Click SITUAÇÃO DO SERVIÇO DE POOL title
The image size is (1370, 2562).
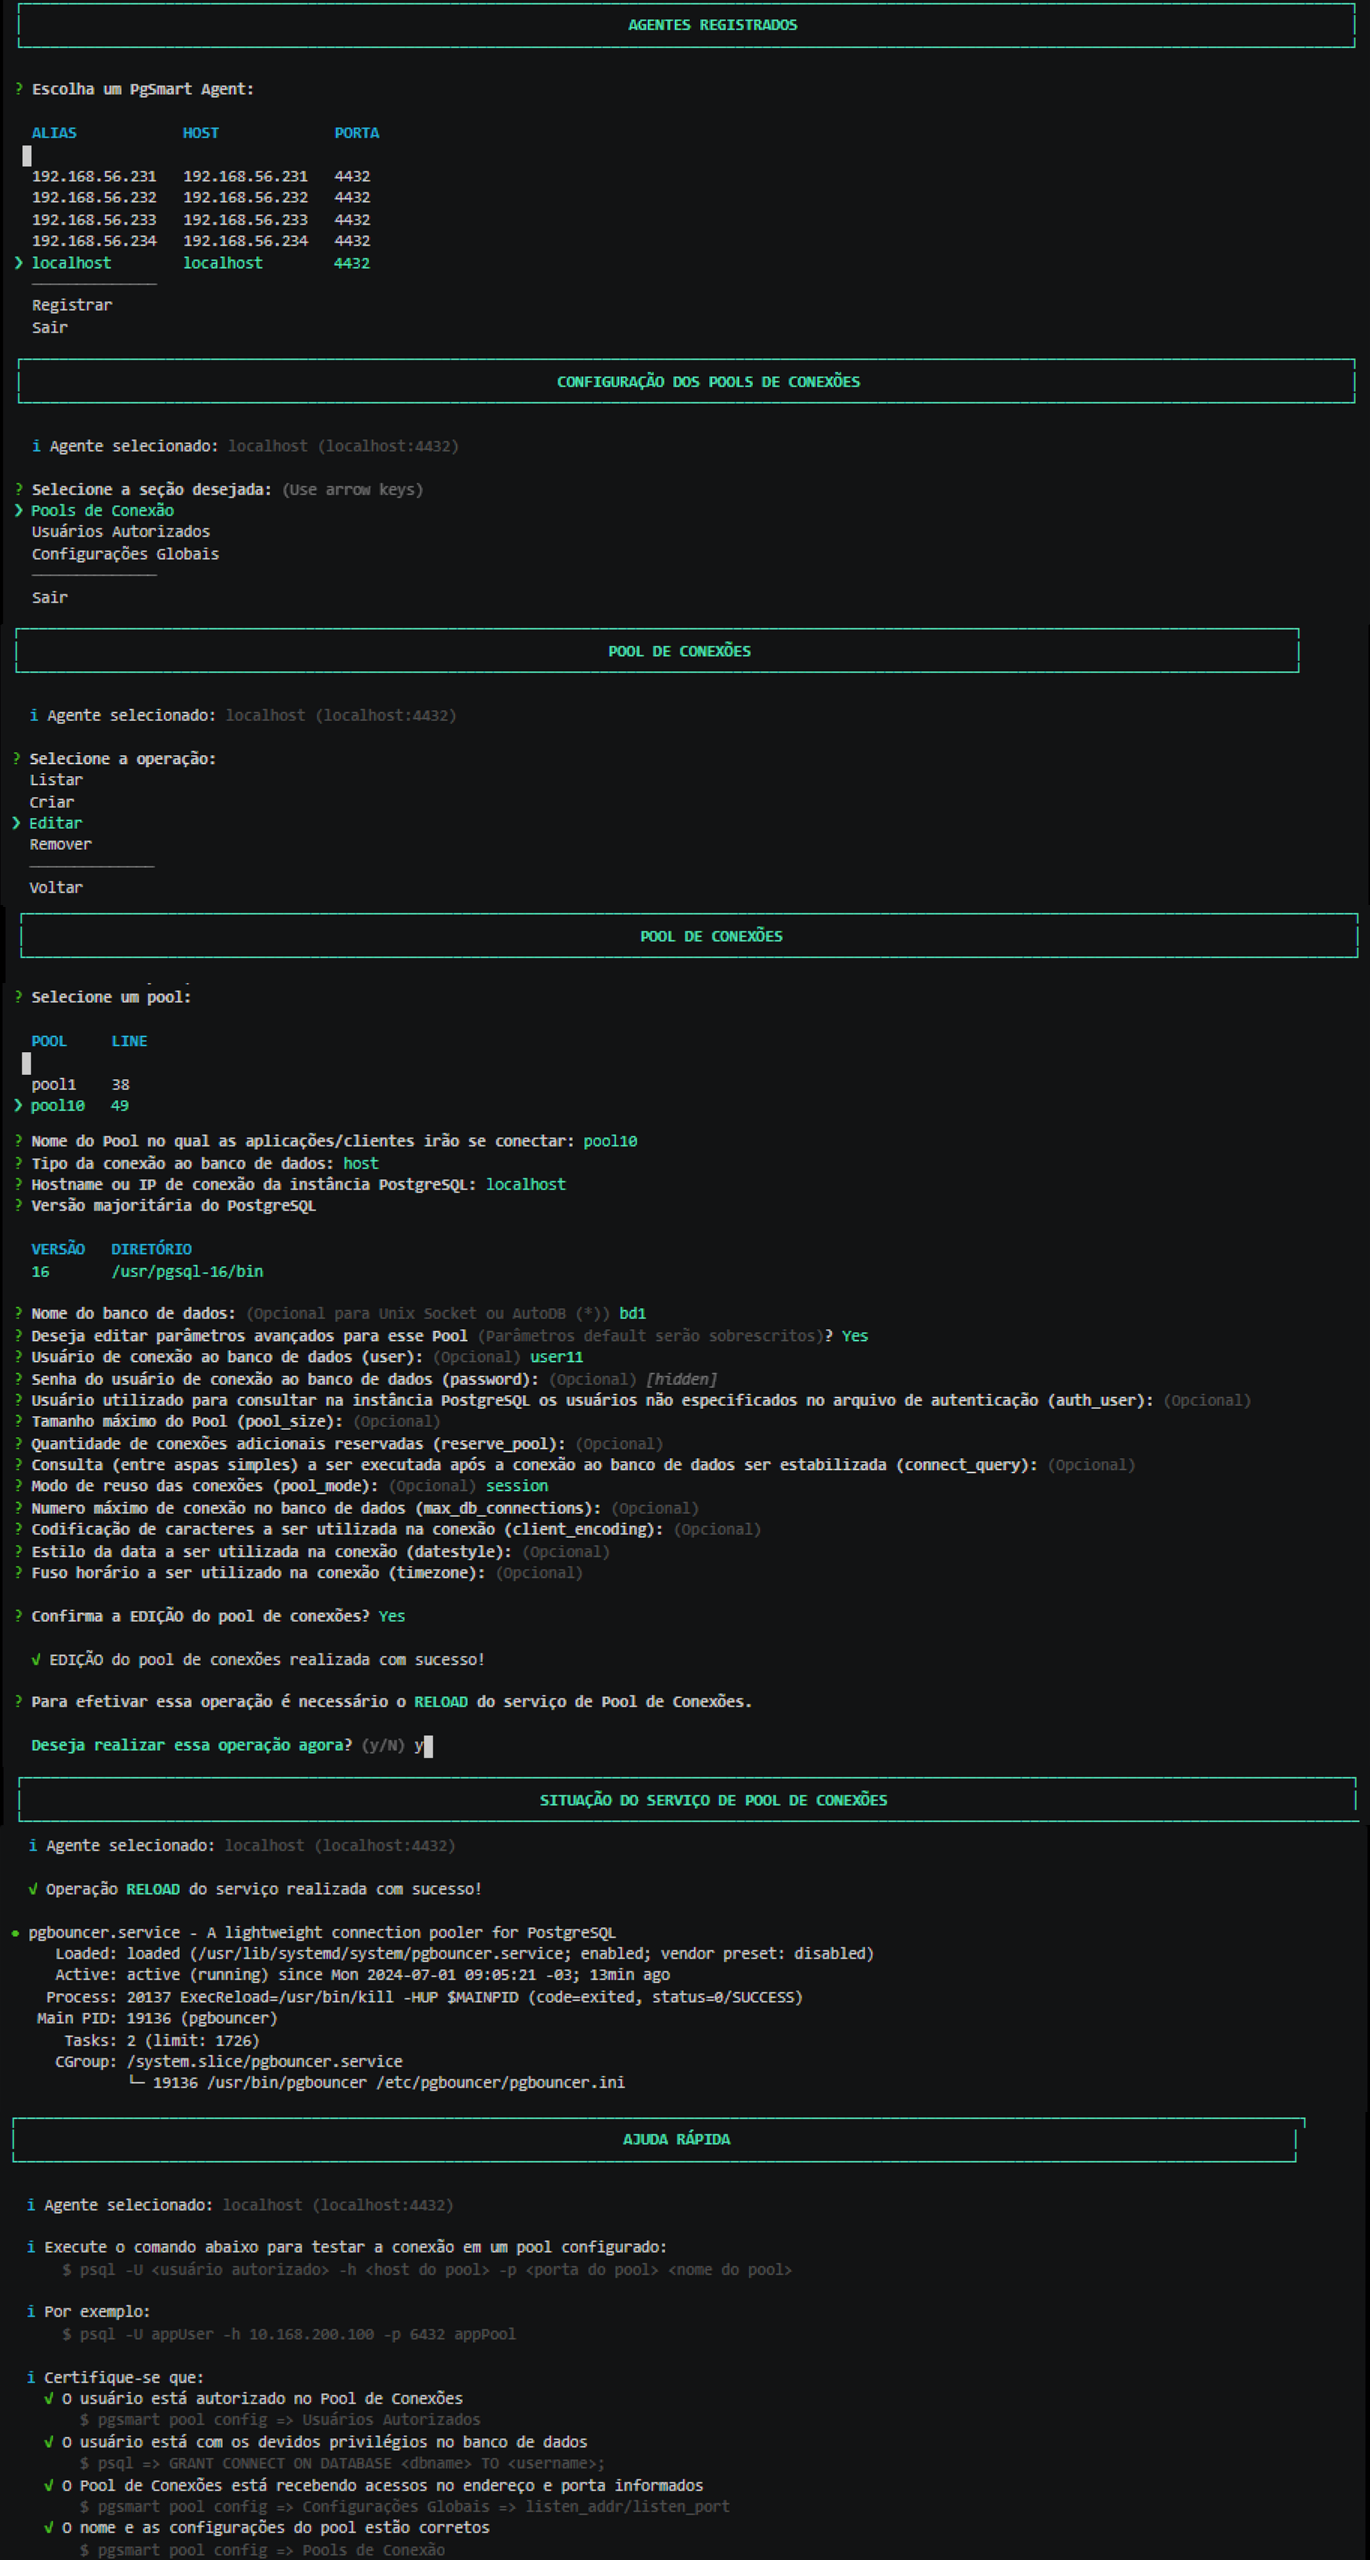point(713,1800)
